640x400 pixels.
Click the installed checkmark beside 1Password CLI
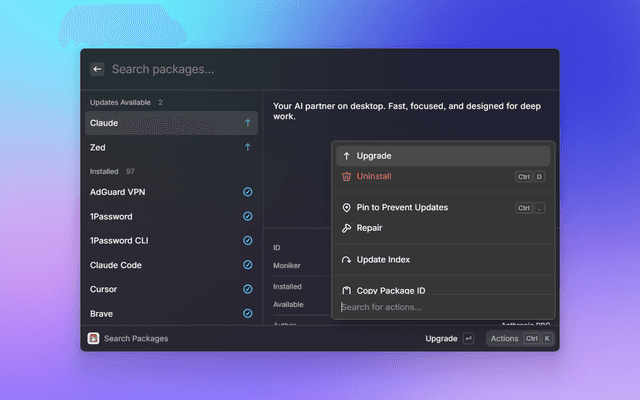point(247,240)
